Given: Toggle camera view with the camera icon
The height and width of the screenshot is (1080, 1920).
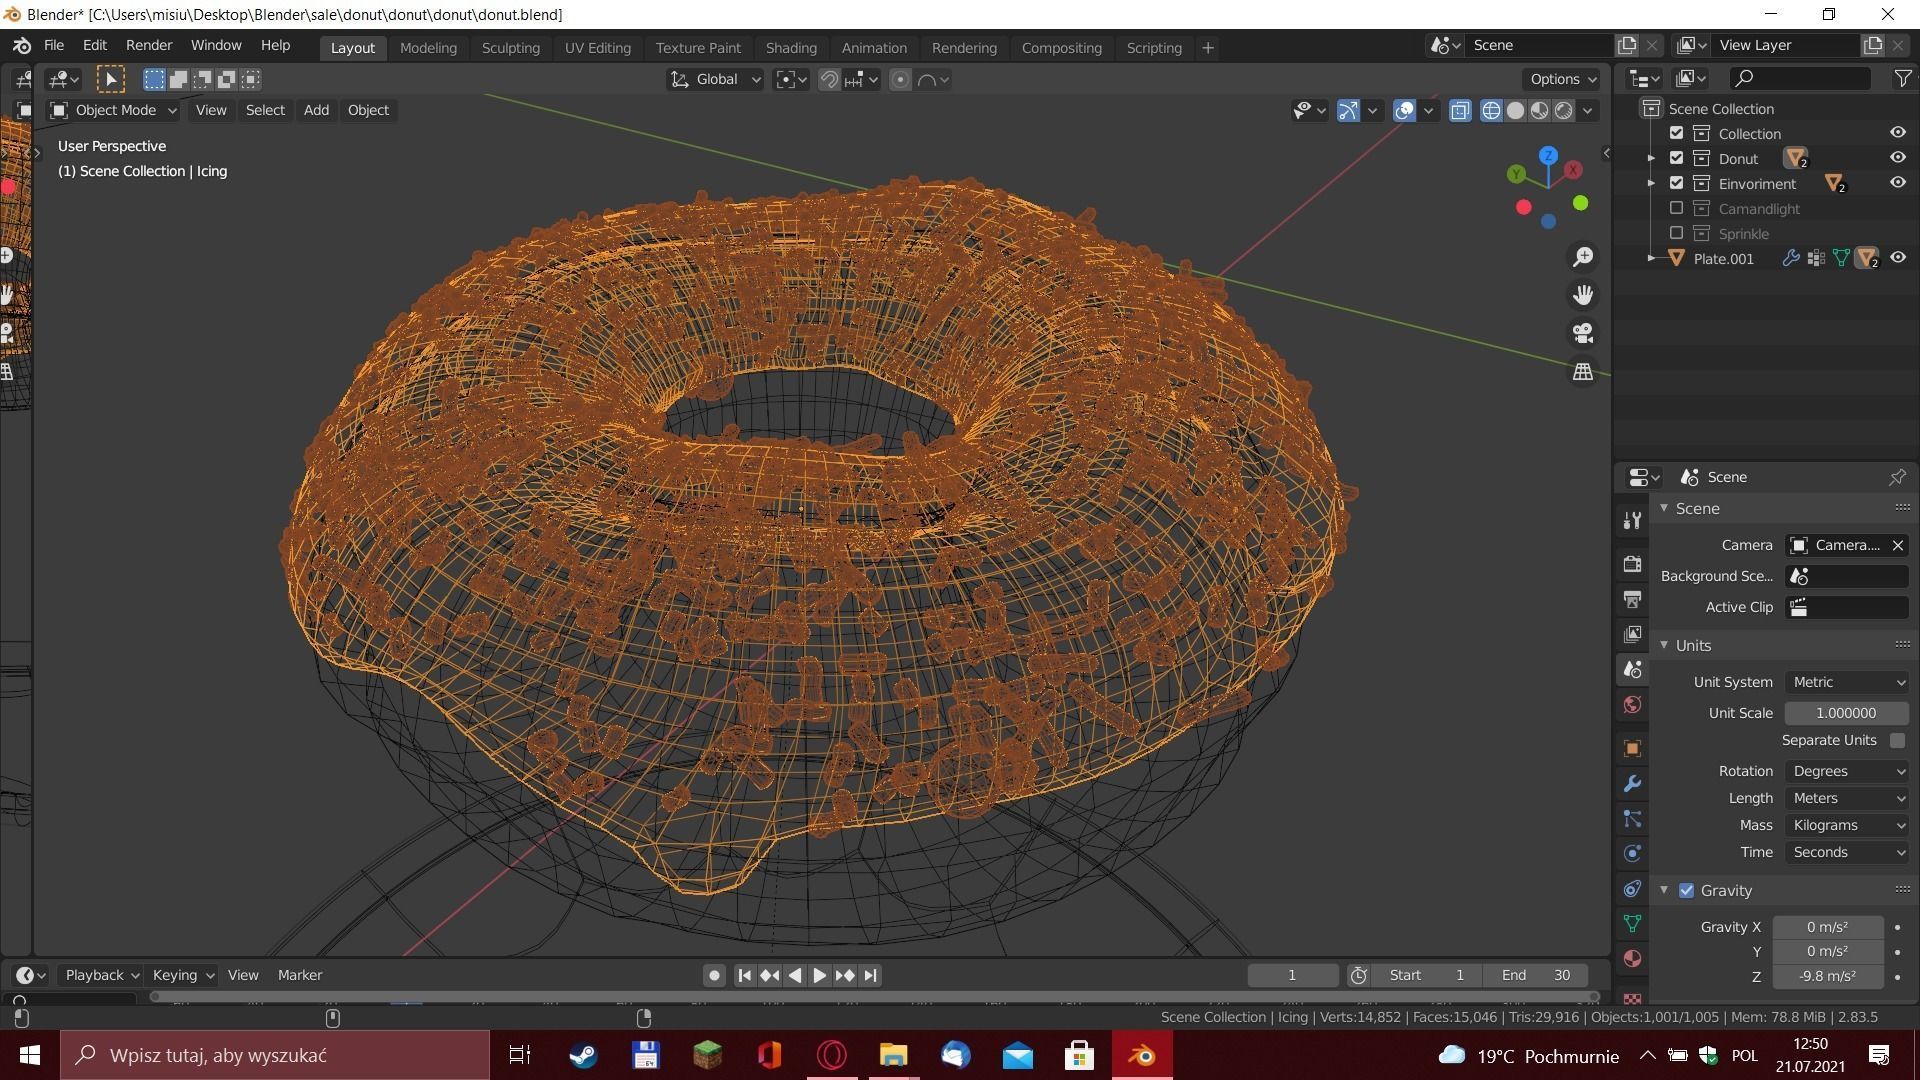Looking at the screenshot, I should [1583, 333].
